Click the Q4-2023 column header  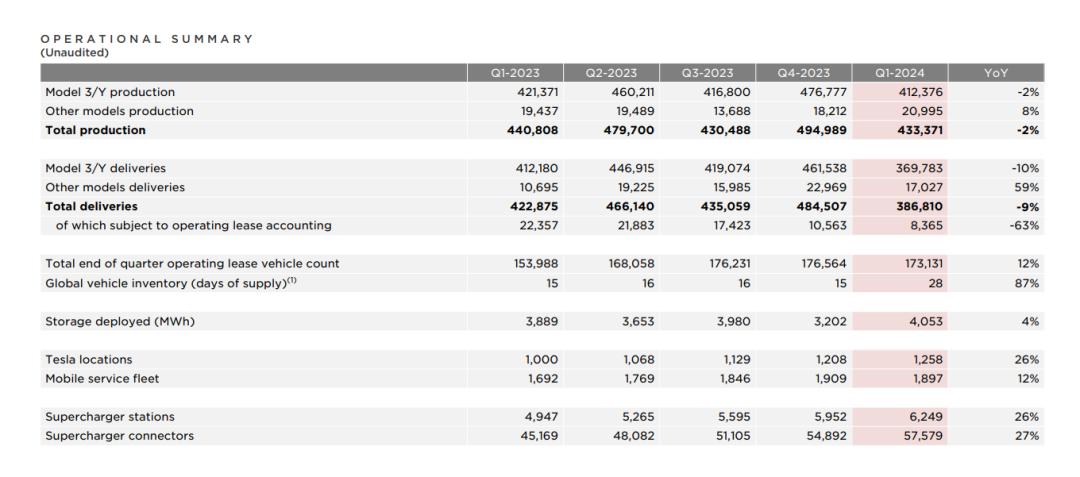tap(804, 73)
